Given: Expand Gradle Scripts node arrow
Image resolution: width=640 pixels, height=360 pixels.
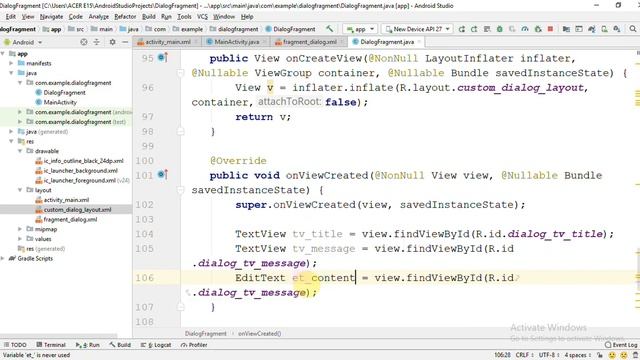Looking at the screenshot, I should pos(3,258).
